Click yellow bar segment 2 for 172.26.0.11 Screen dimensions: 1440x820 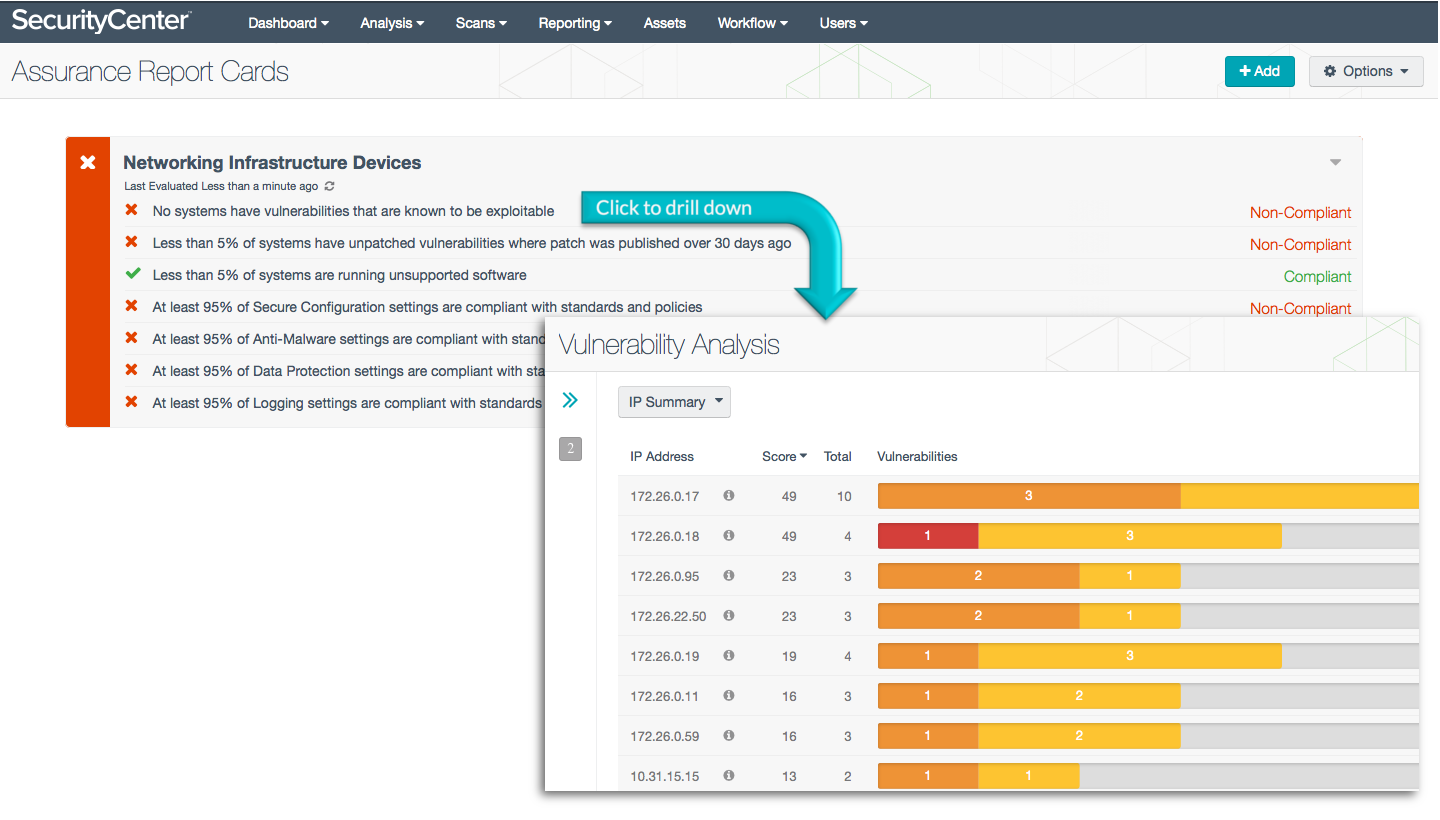pyautogui.click(x=1079, y=696)
